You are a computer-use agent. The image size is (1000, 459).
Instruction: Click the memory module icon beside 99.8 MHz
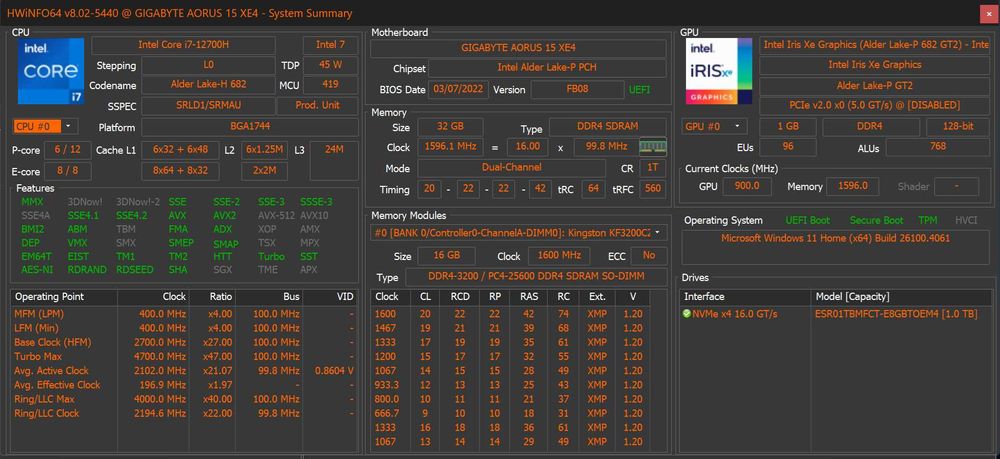click(652, 147)
